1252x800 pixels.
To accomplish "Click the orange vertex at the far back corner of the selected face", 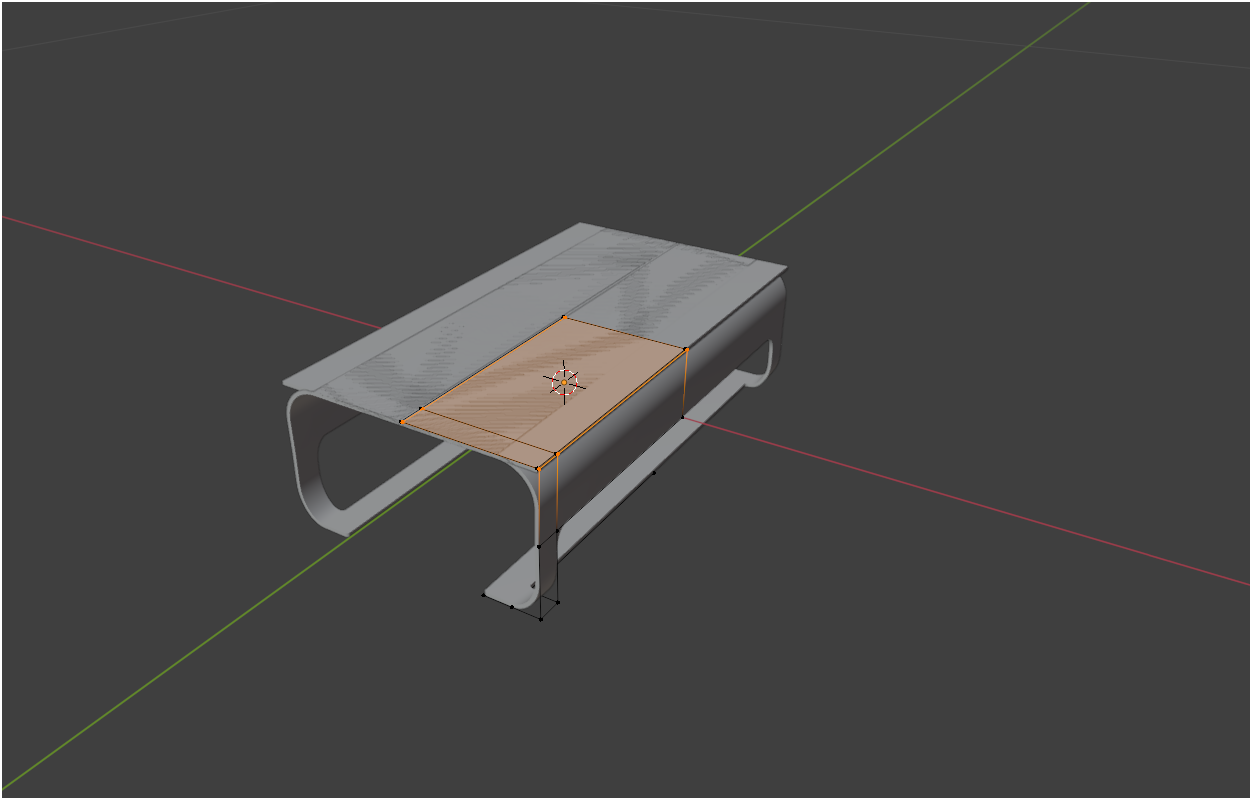I will 565,317.
